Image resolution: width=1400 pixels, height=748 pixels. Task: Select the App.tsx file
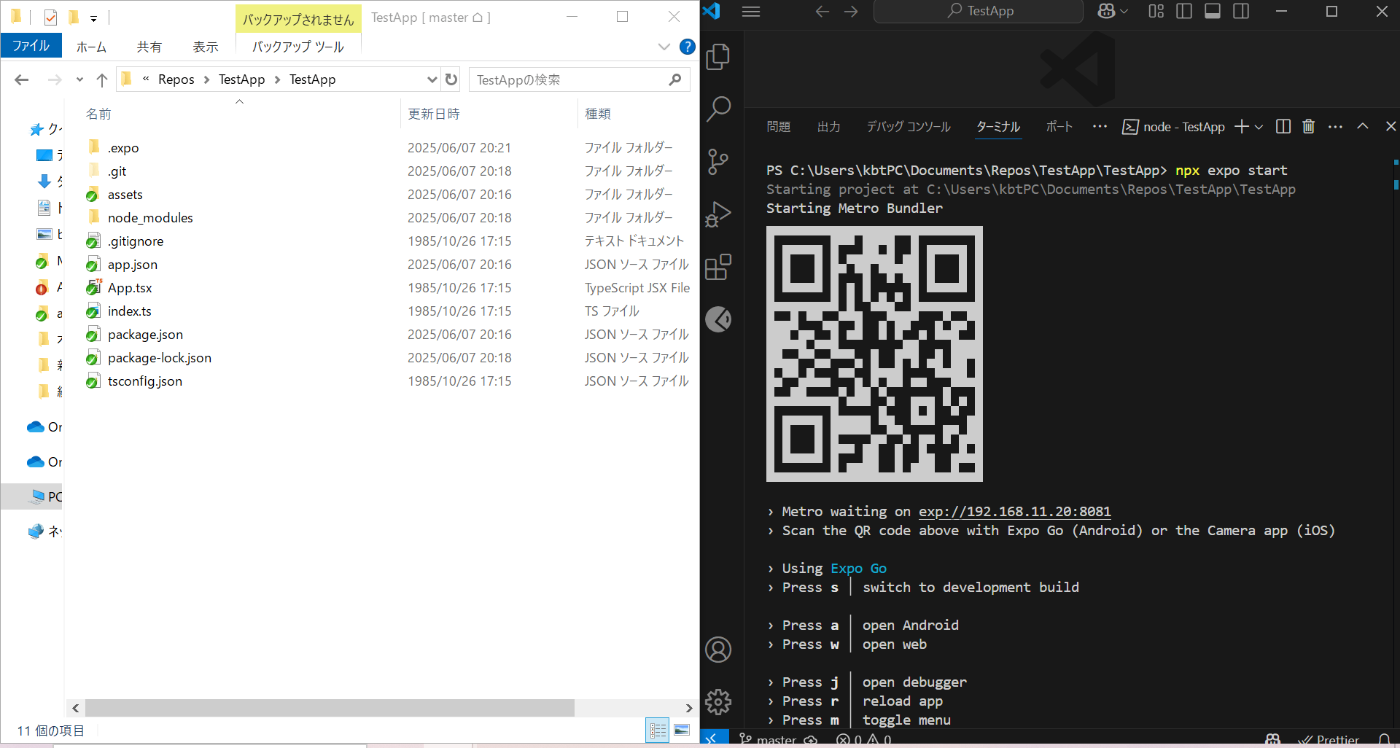128,288
